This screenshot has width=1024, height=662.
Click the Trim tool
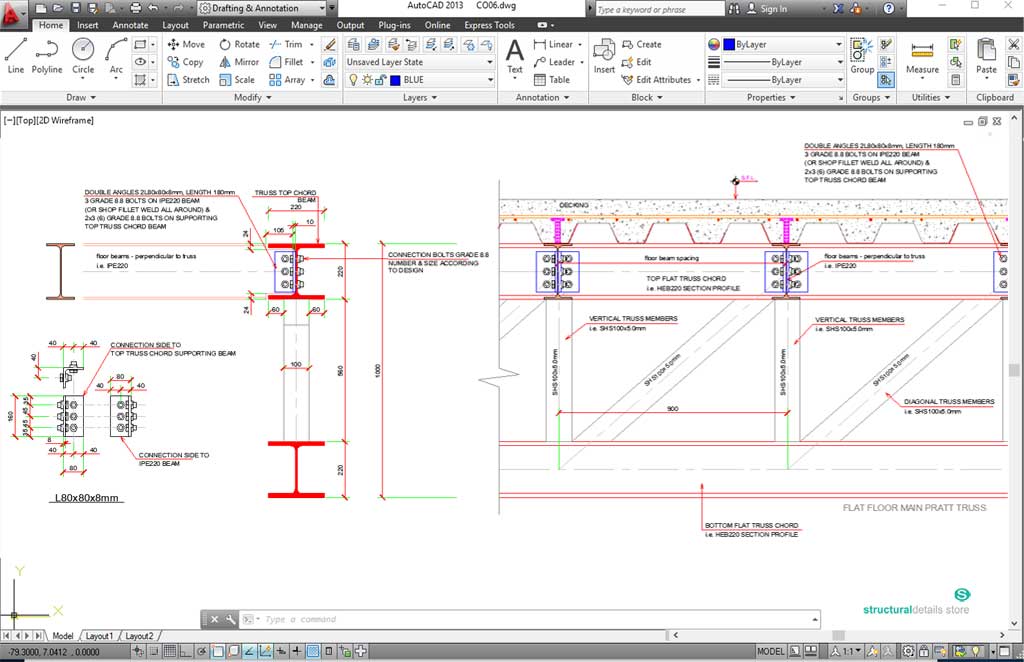click(x=286, y=44)
